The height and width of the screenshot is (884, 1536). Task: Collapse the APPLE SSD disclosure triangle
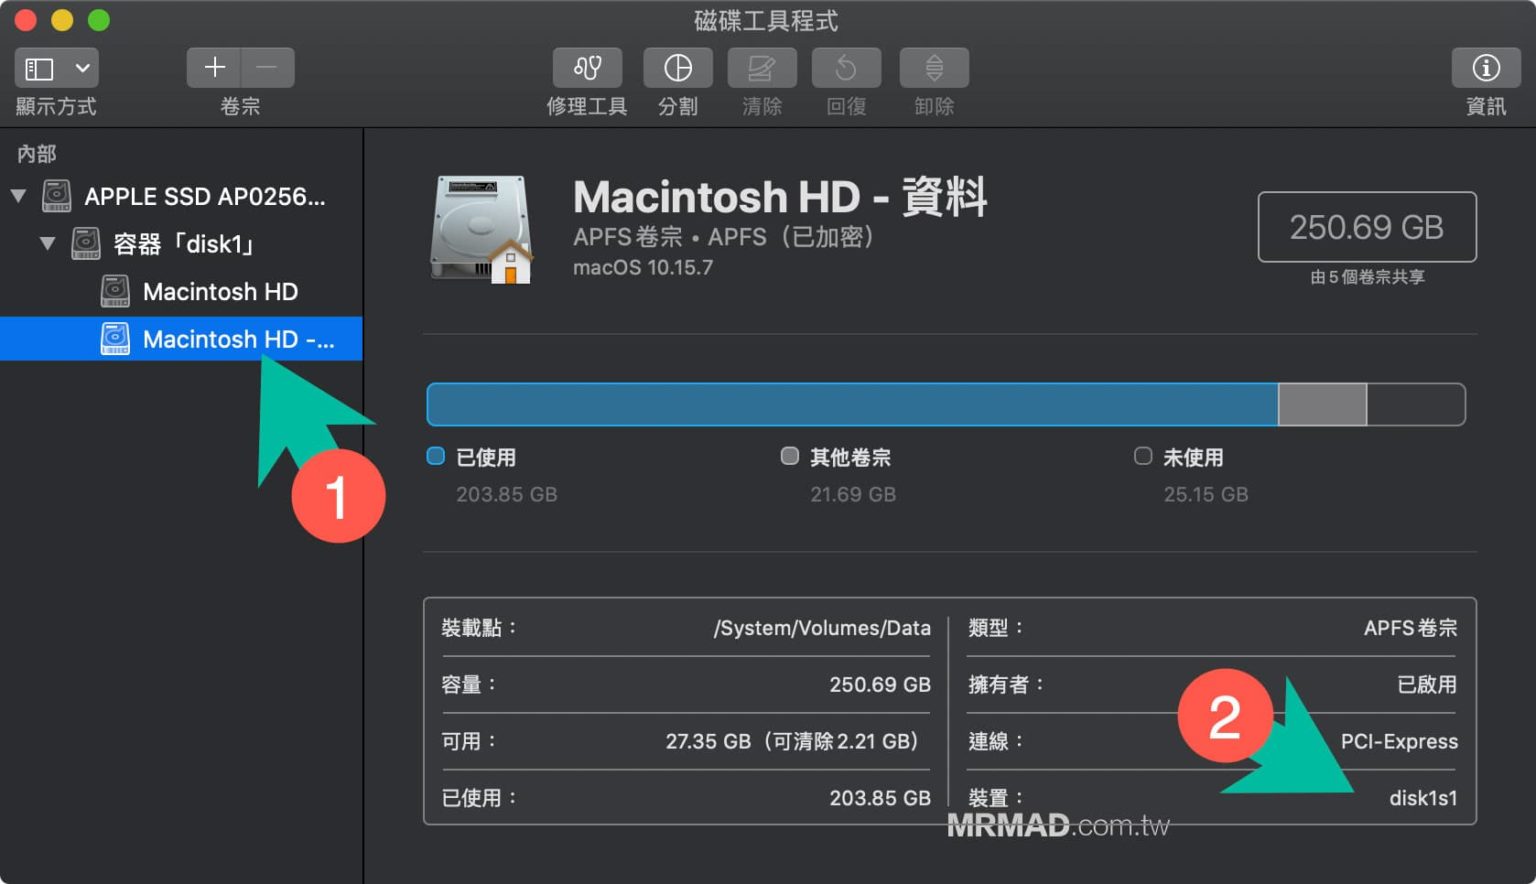pos(17,196)
